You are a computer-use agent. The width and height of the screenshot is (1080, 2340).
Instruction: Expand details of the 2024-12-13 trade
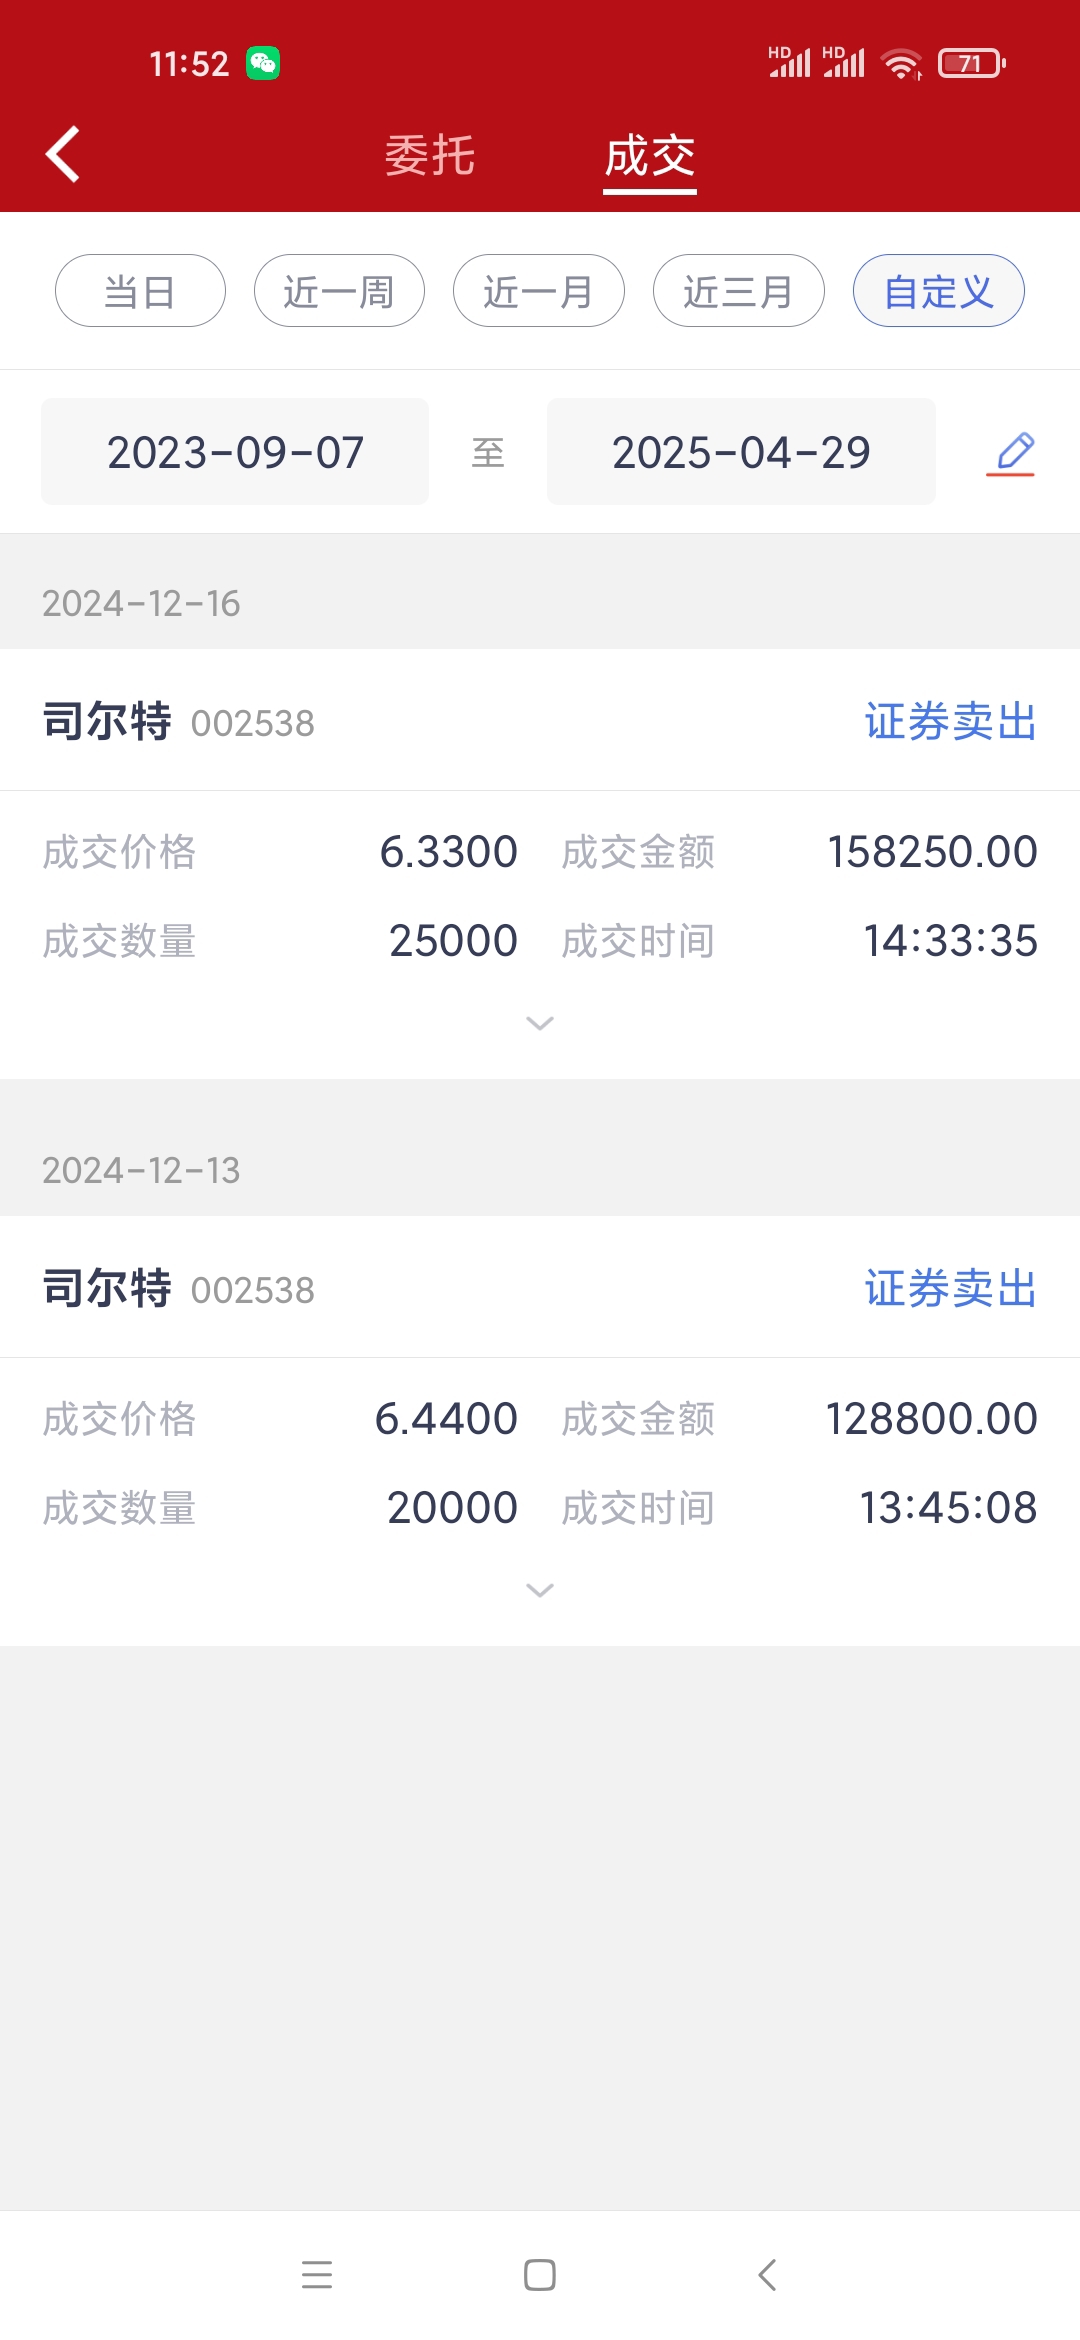tap(540, 1590)
